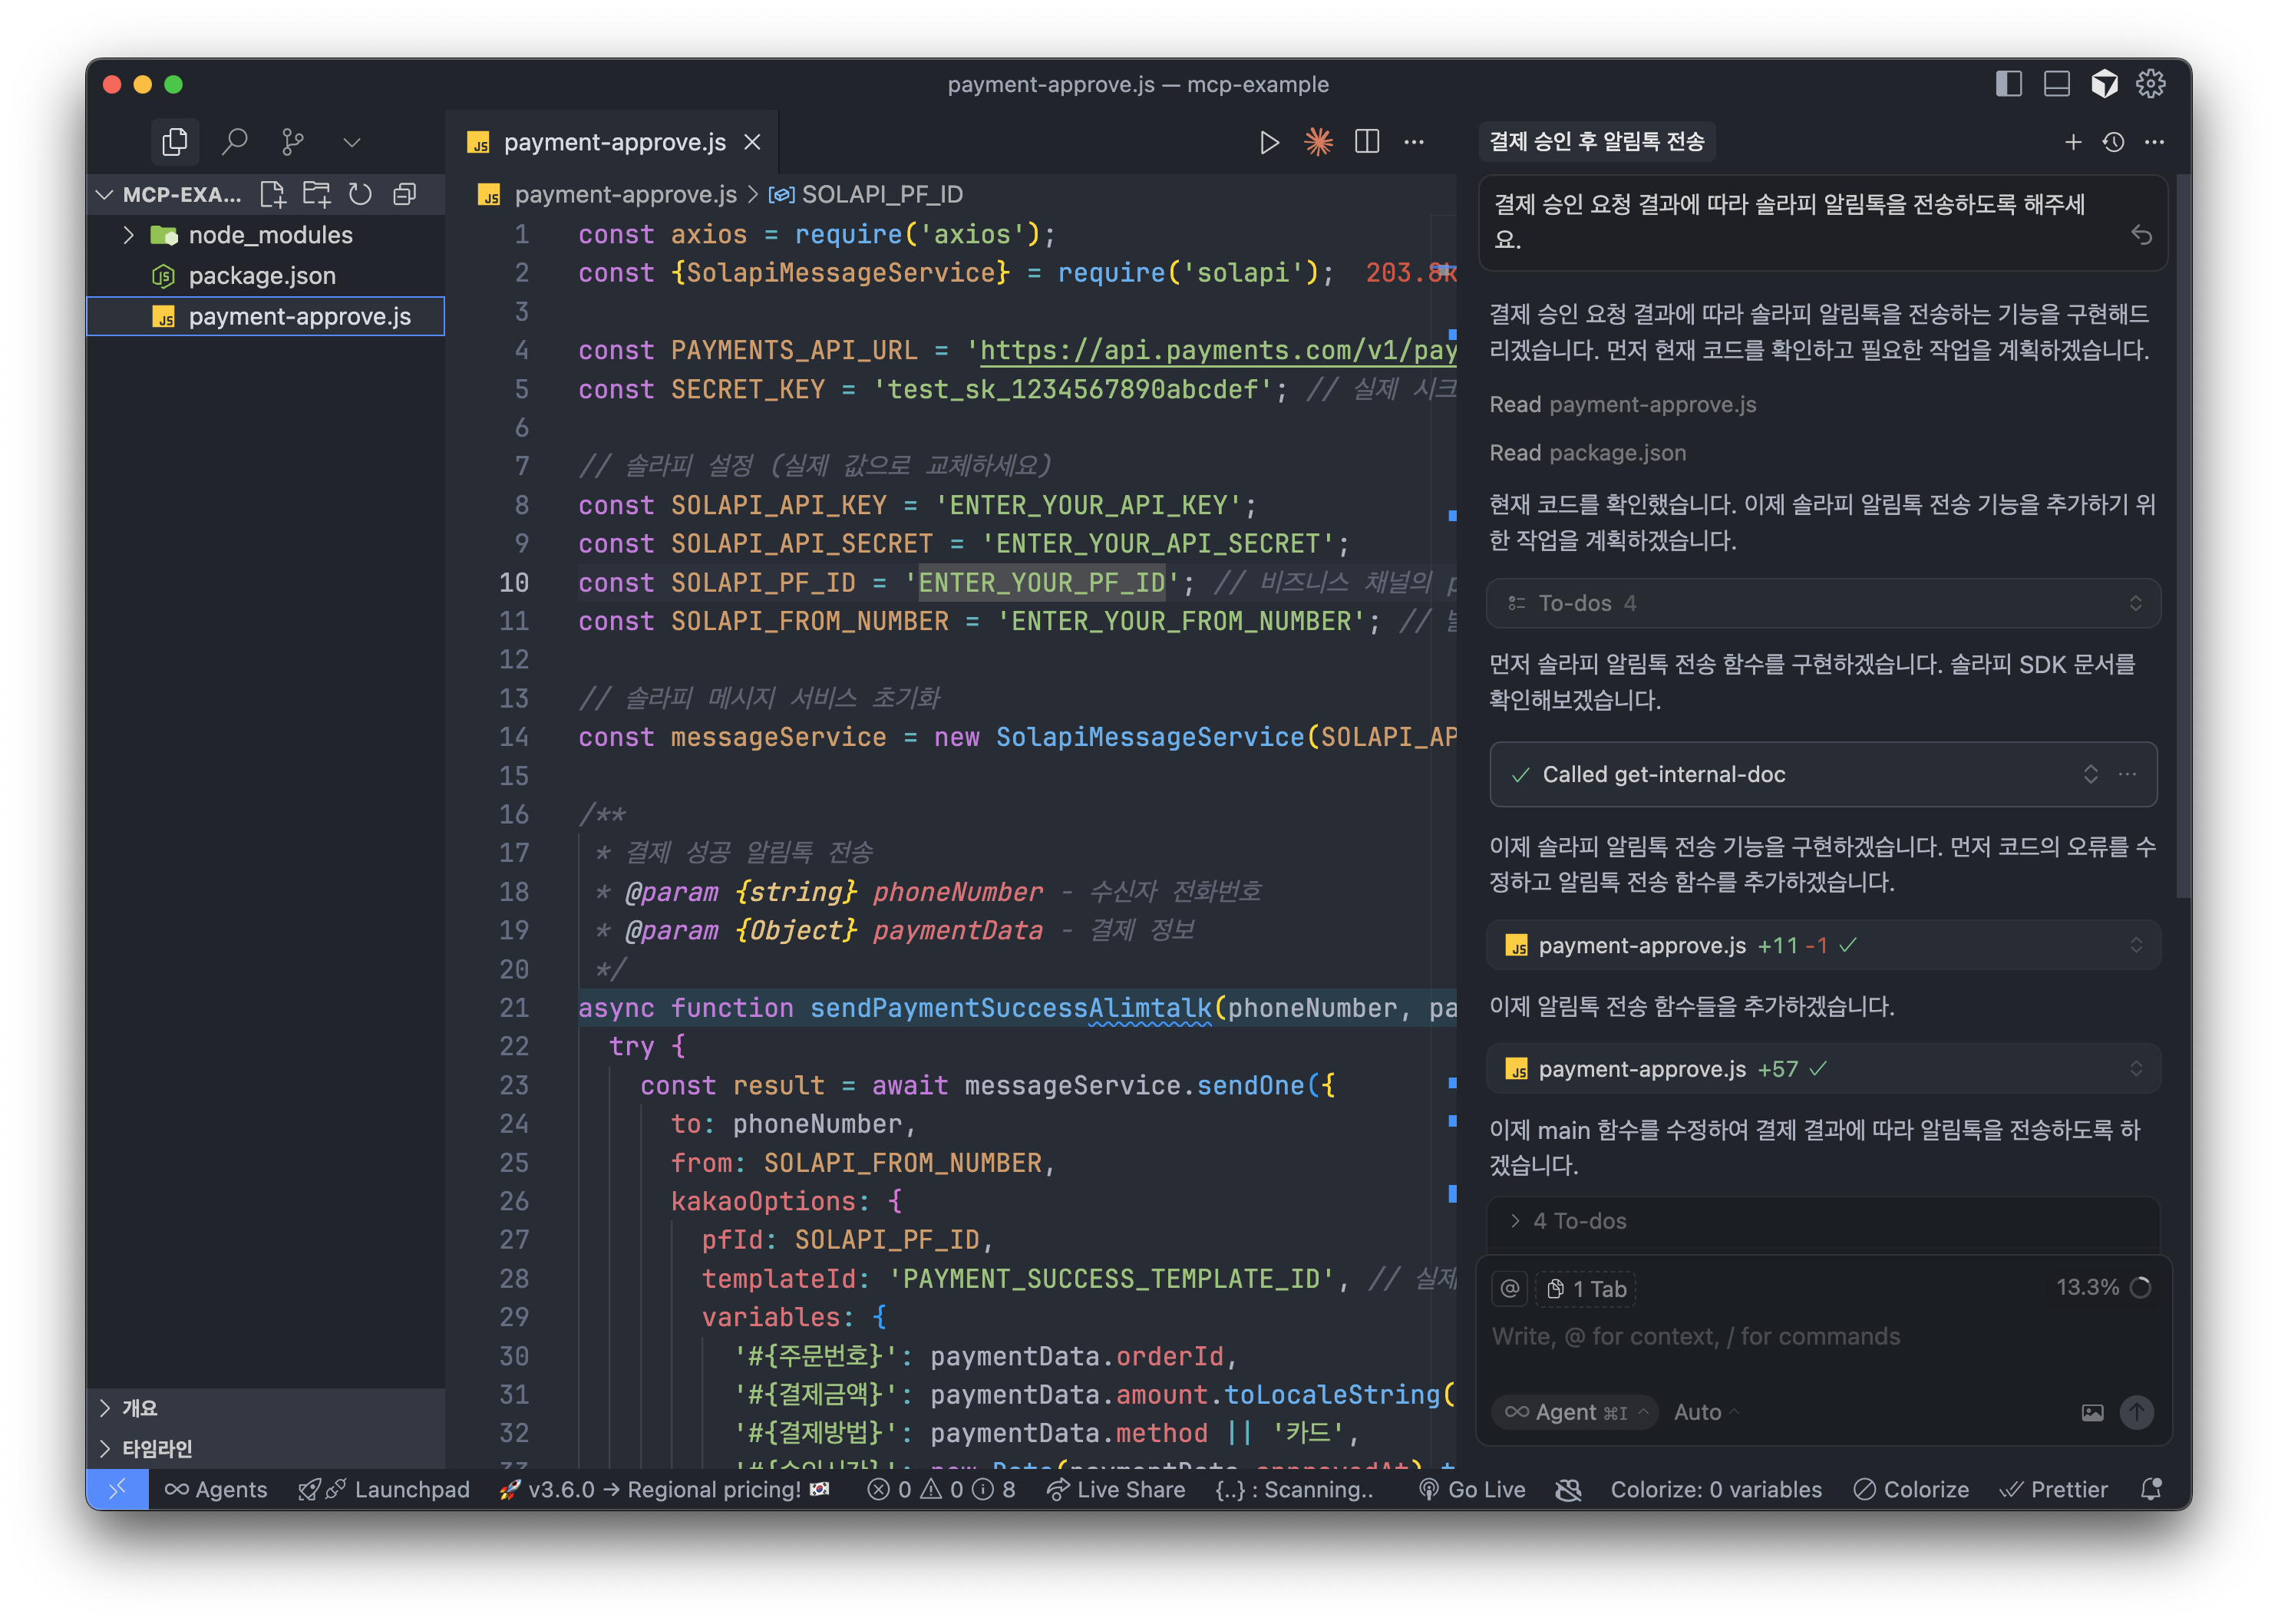
Task: Open package.json in the explorer
Action: tap(262, 276)
